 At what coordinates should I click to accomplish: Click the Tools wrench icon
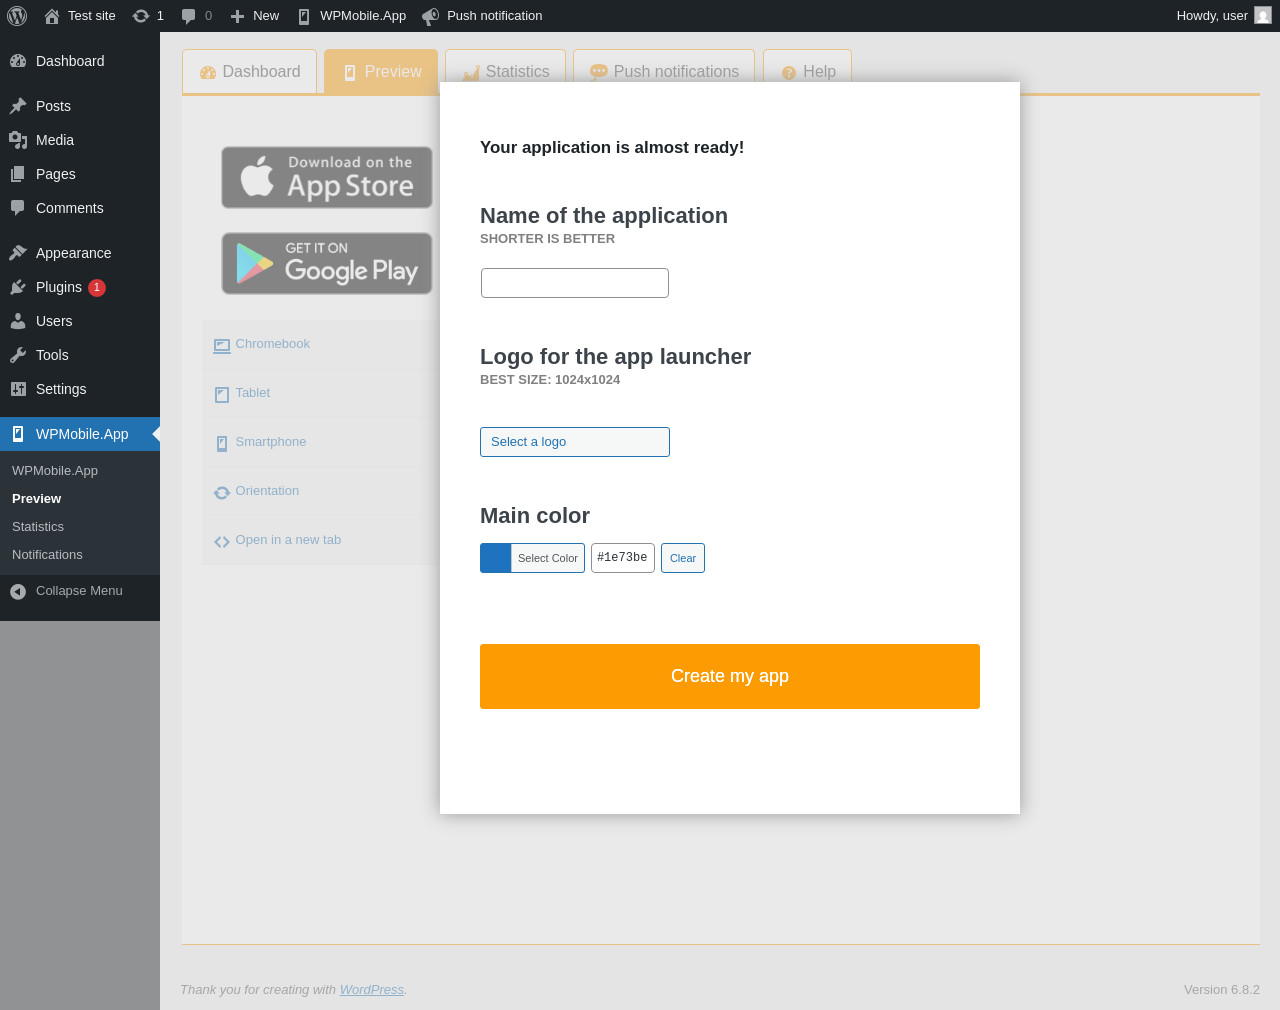coord(18,355)
